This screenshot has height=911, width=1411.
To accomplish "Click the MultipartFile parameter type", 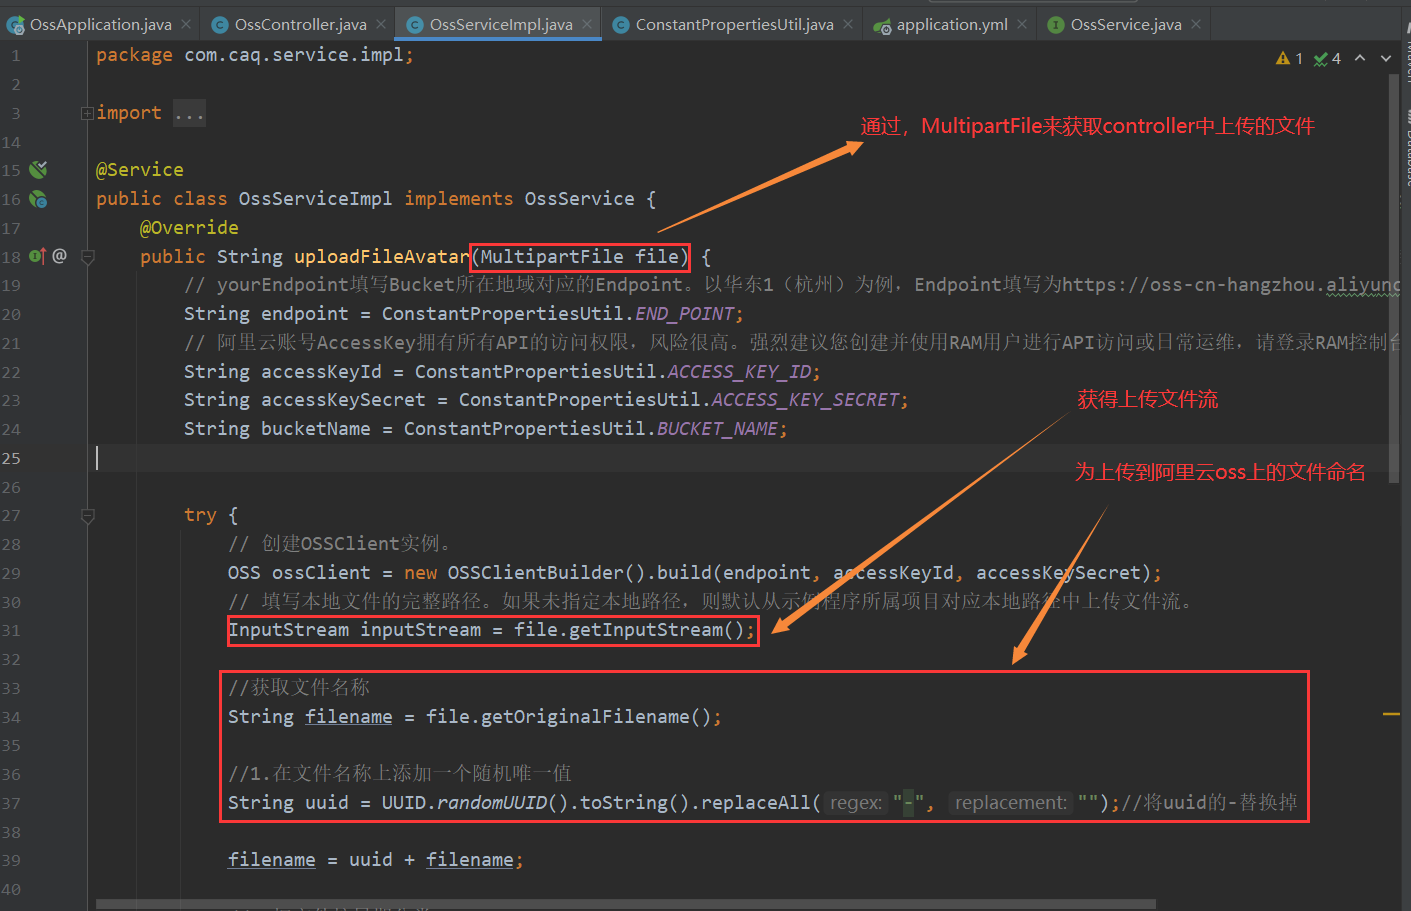I will 552,257.
